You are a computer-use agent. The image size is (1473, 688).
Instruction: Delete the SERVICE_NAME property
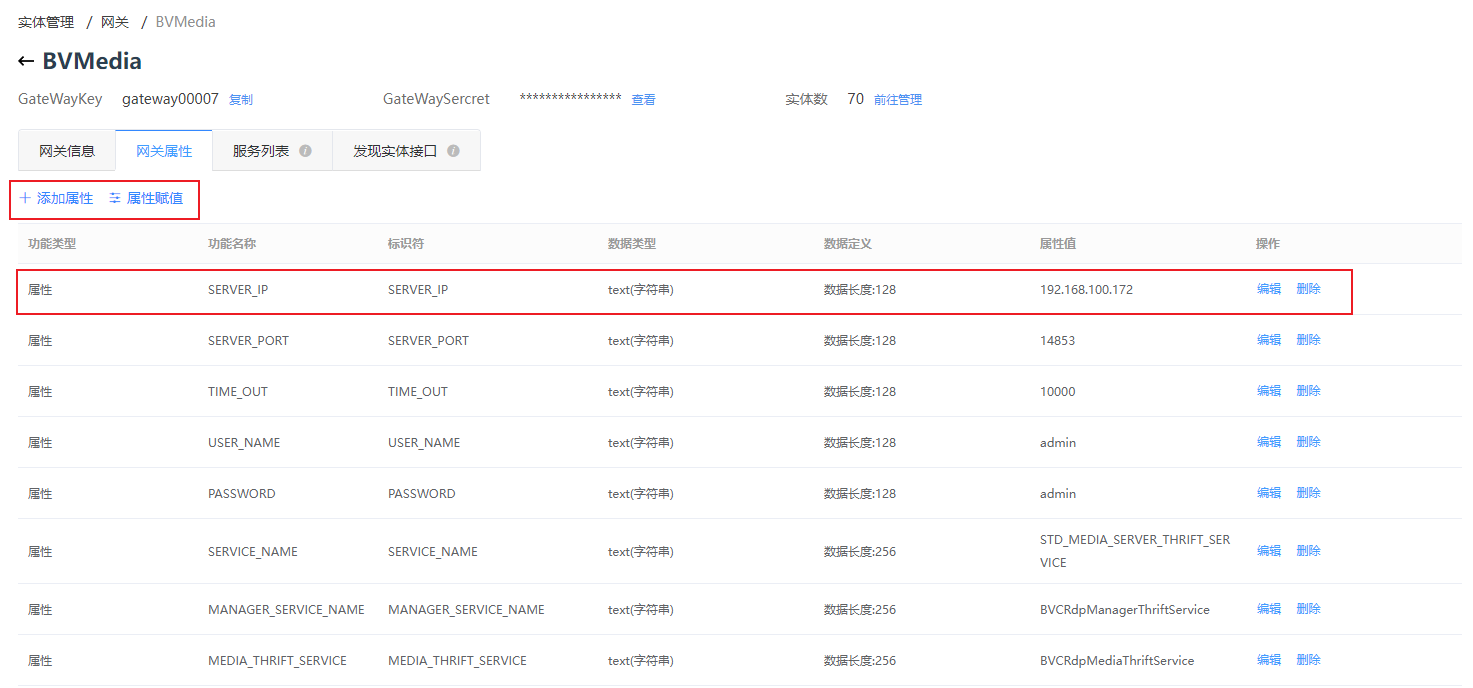click(x=1309, y=551)
